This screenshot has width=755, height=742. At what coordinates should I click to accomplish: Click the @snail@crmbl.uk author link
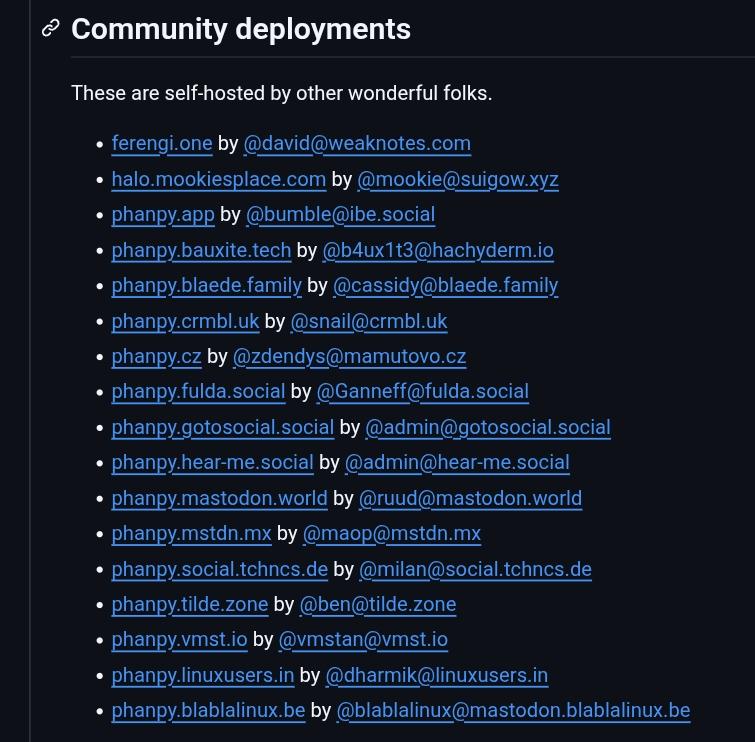(x=368, y=321)
